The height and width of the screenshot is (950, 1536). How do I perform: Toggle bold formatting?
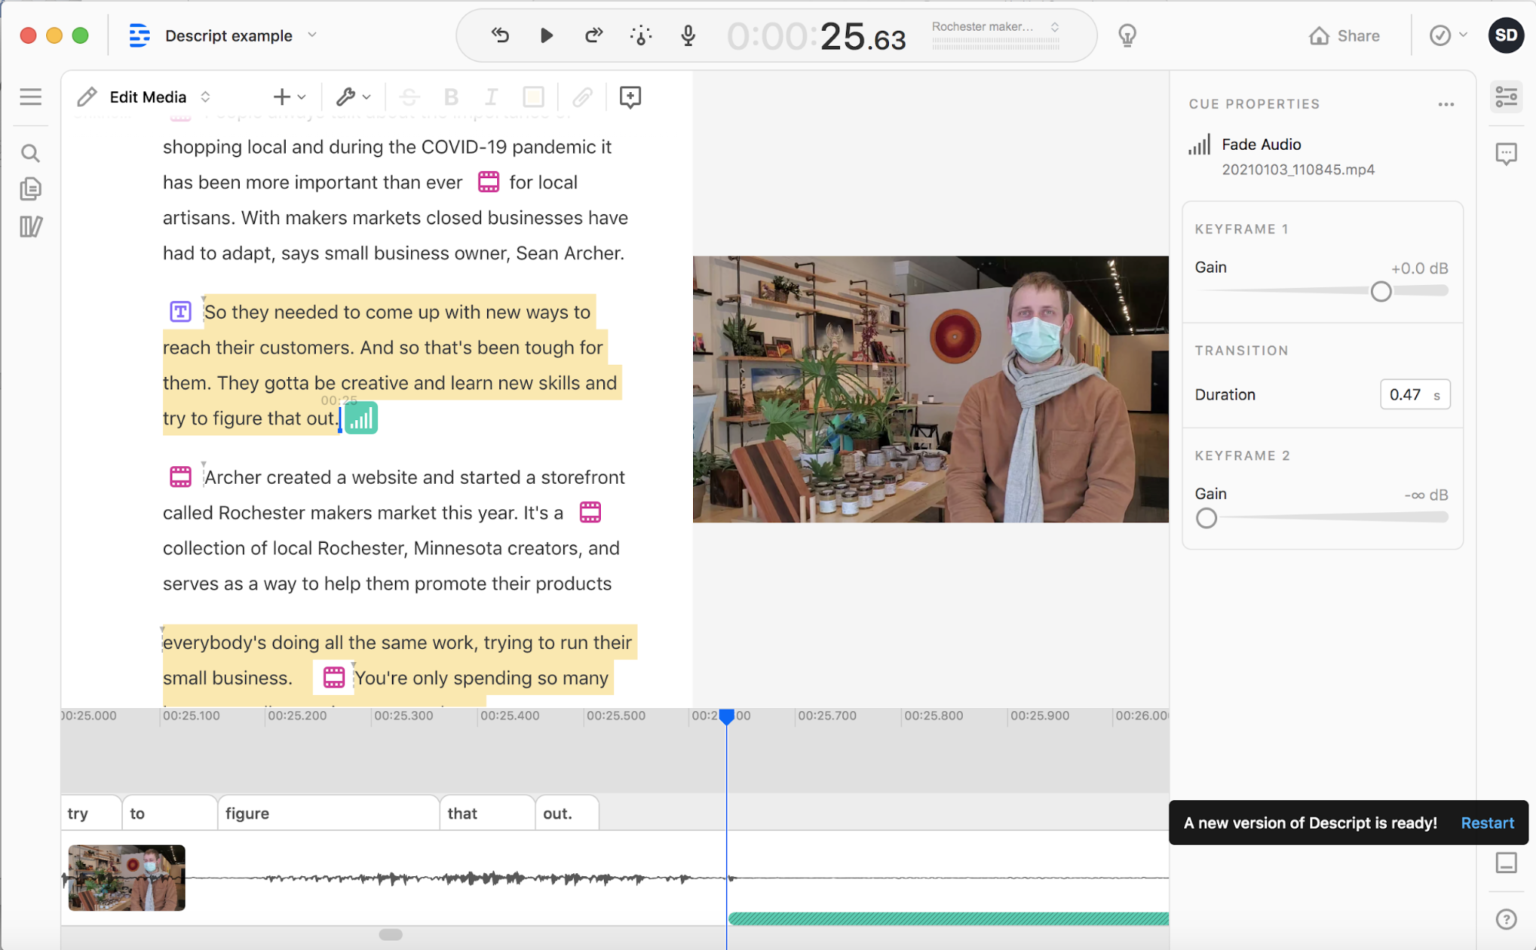[x=451, y=97]
